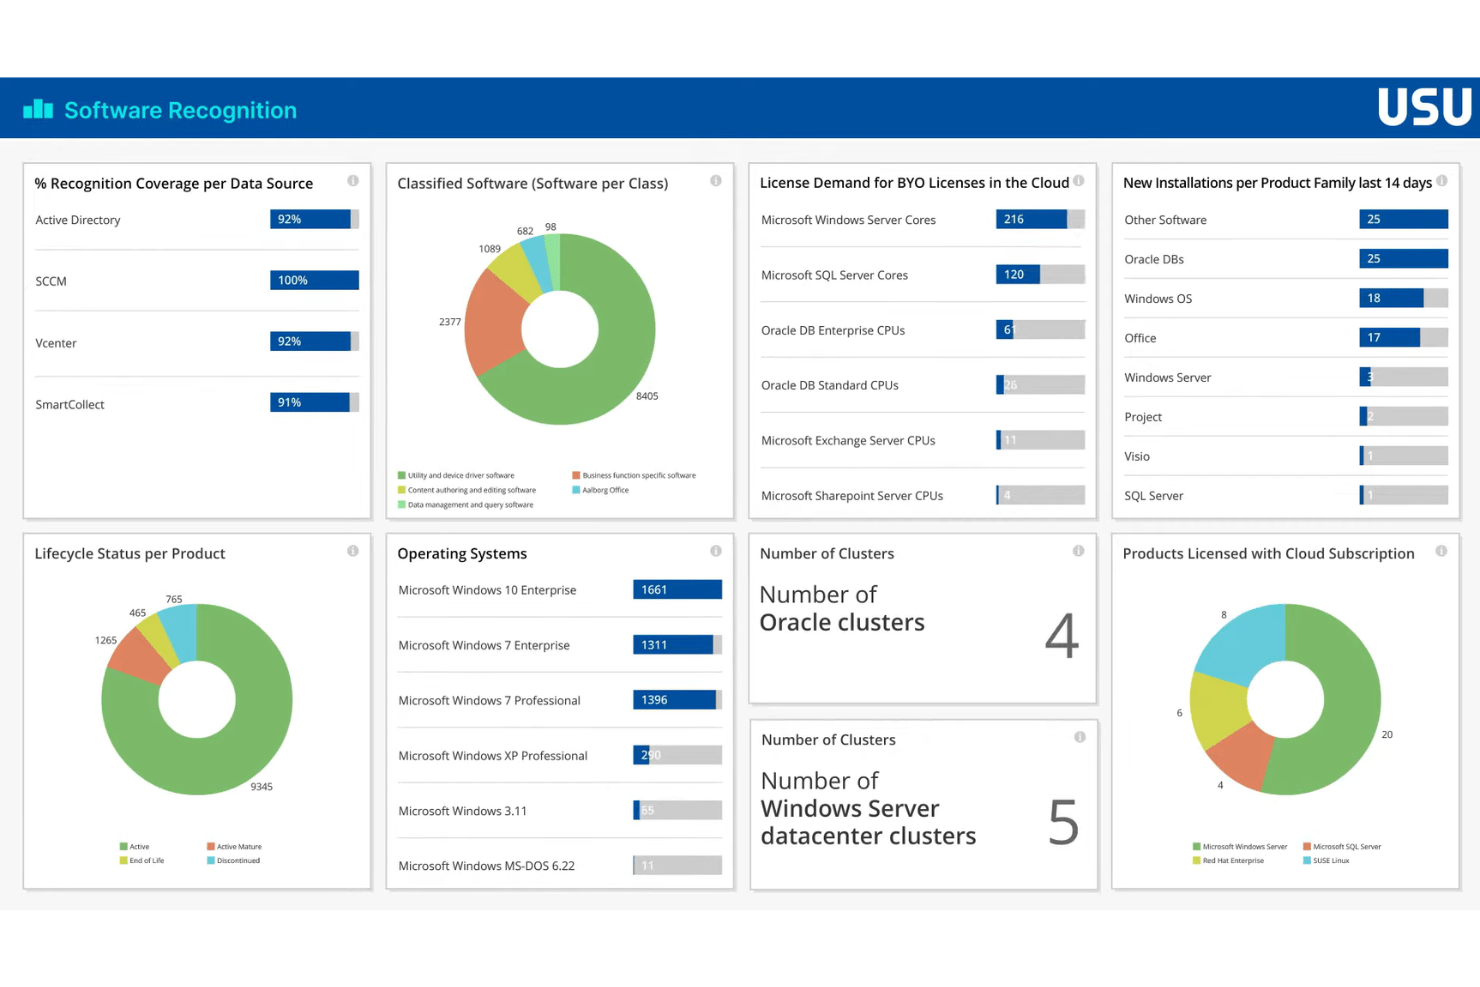Viewport: 1480px width, 987px height.
Task: Click the Oracle DB Enterprise CPUs bar
Action: click(x=1040, y=329)
